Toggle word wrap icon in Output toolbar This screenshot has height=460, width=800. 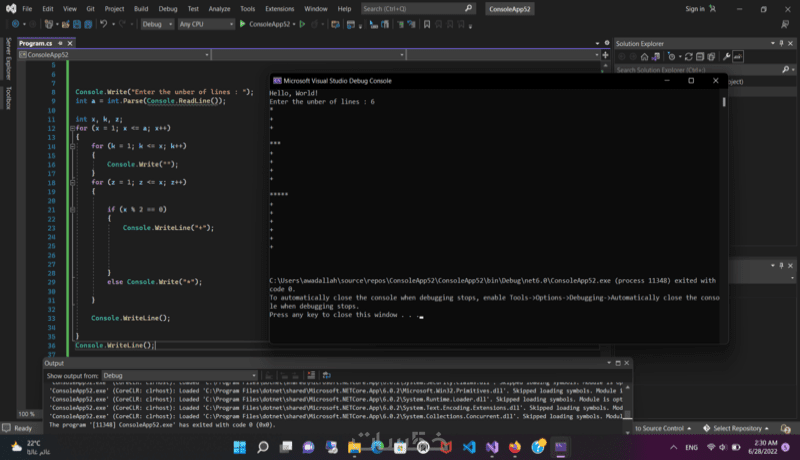coord(327,375)
